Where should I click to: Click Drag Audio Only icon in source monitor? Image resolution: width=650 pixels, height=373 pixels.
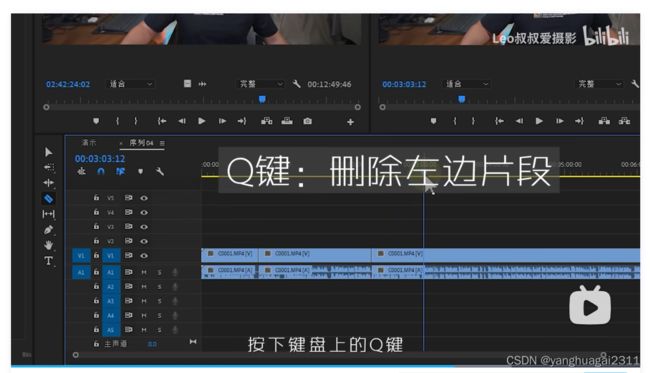[202, 84]
